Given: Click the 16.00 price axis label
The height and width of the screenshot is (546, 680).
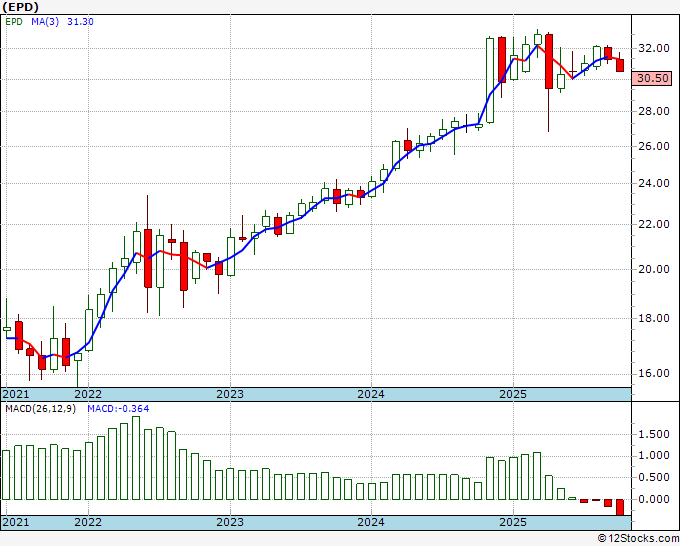Looking at the screenshot, I should tap(653, 373).
